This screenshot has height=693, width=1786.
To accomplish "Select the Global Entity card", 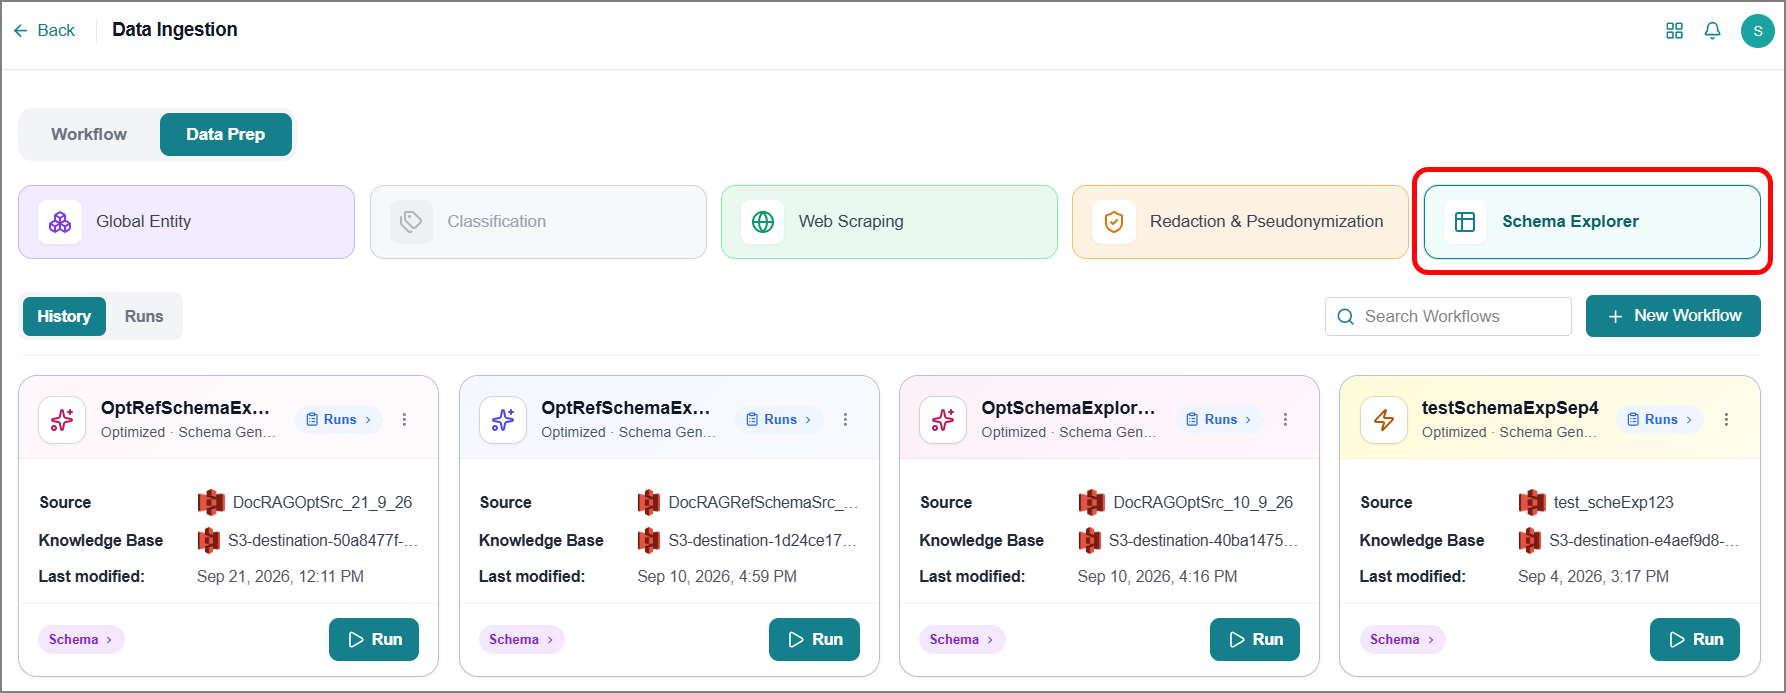I will (x=186, y=222).
